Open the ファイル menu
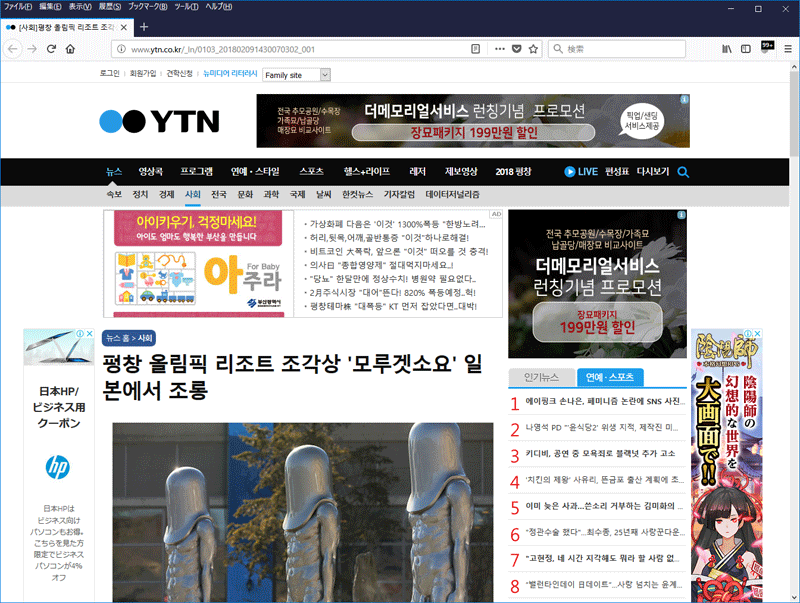This screenshot has width=800, height=603. (x=18, y=7)
